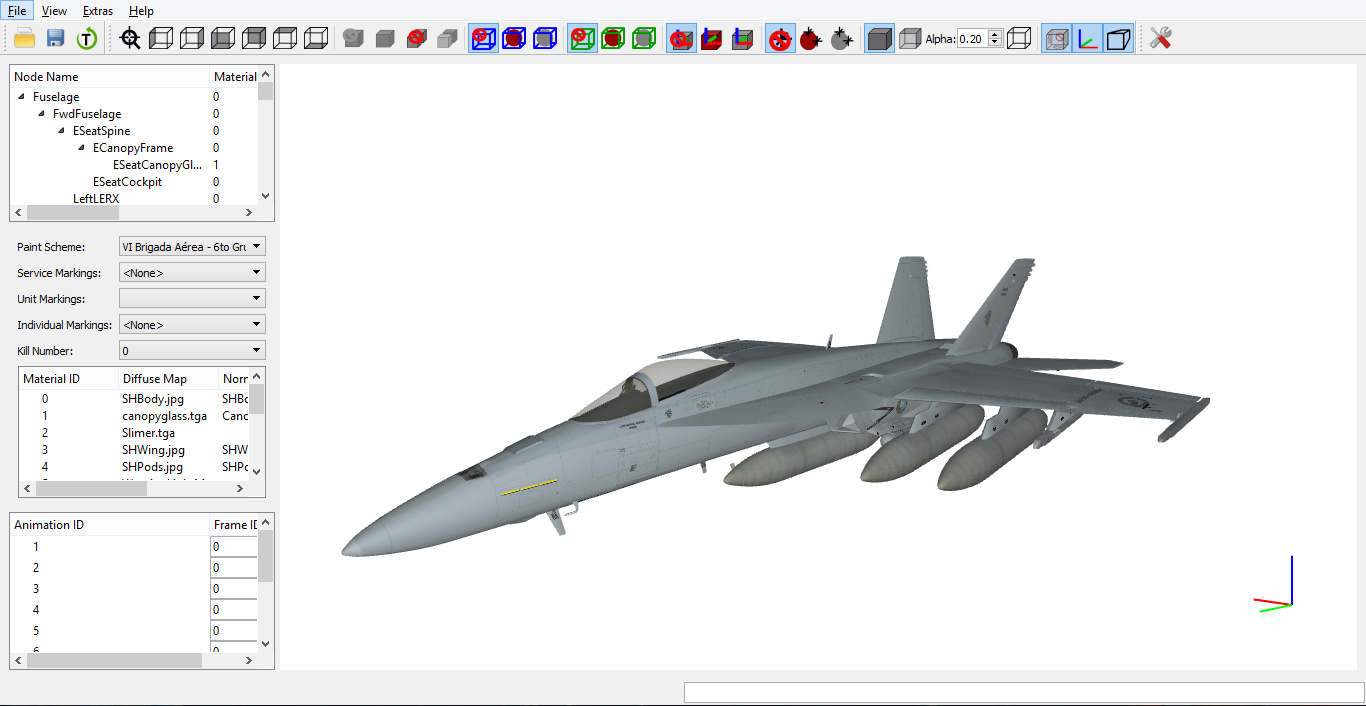Collapse the FwdFuselage tree node
This screenshot has width=1366, height=706.
click(x=43, y=114)
